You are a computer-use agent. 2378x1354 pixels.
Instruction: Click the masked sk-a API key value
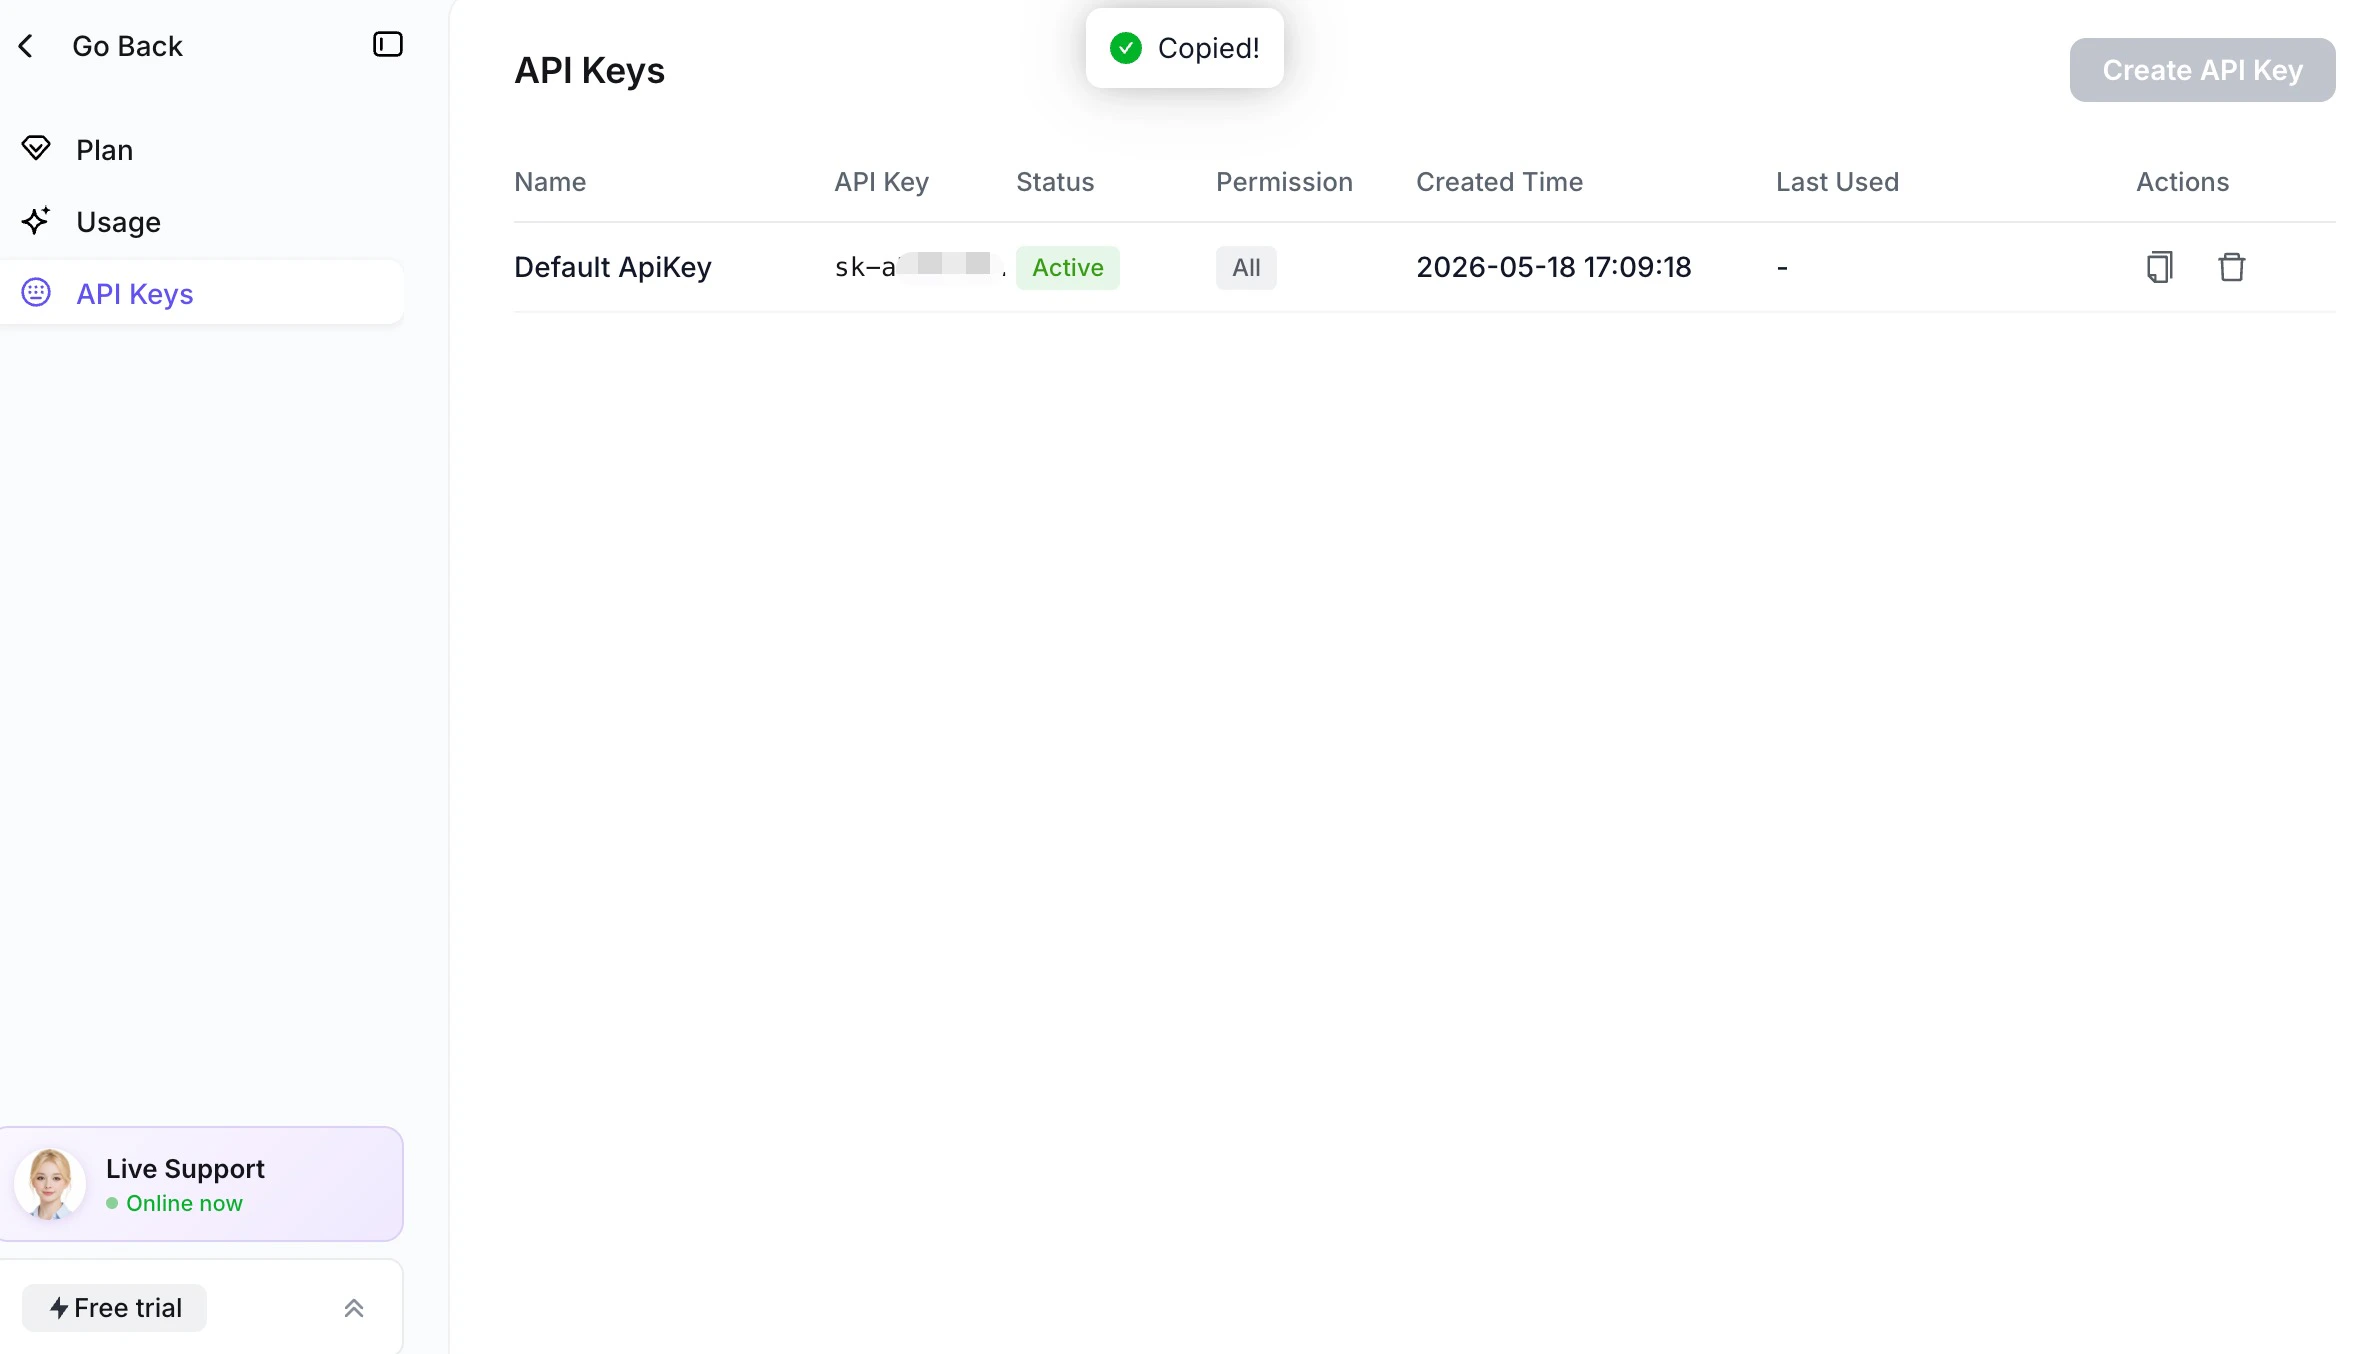point(920,267)
